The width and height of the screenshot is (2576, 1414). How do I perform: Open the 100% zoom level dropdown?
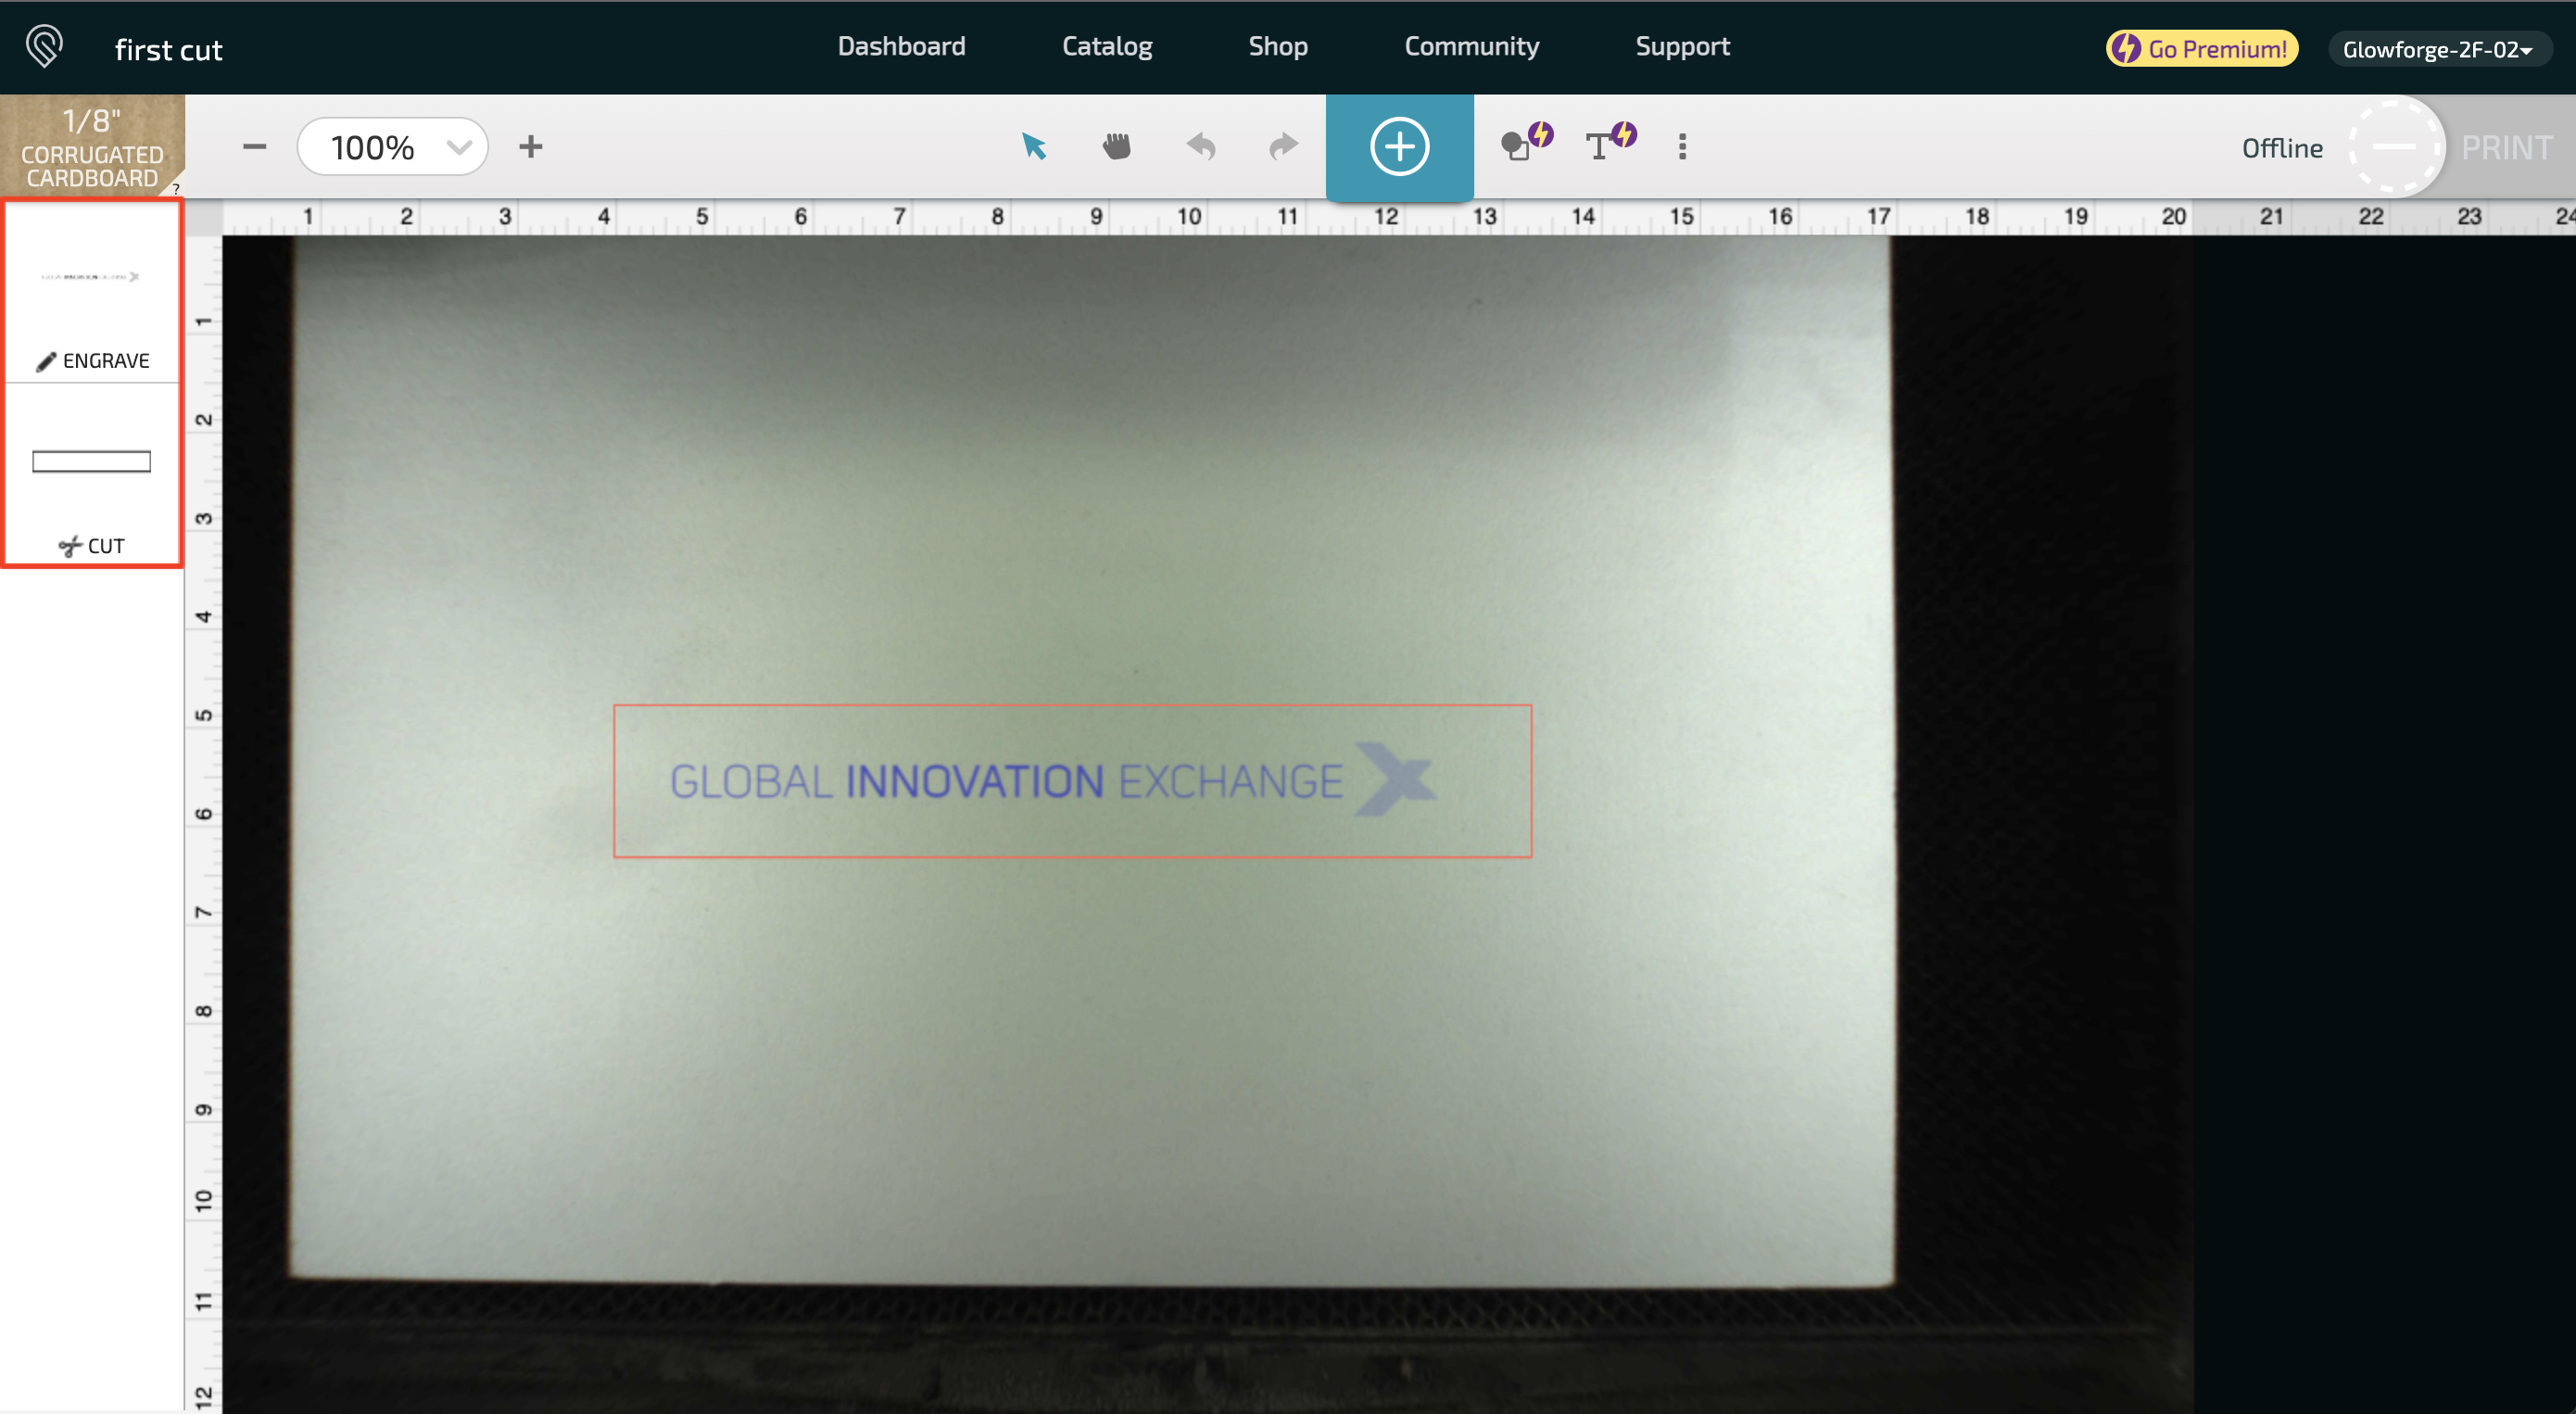(392, 147)
